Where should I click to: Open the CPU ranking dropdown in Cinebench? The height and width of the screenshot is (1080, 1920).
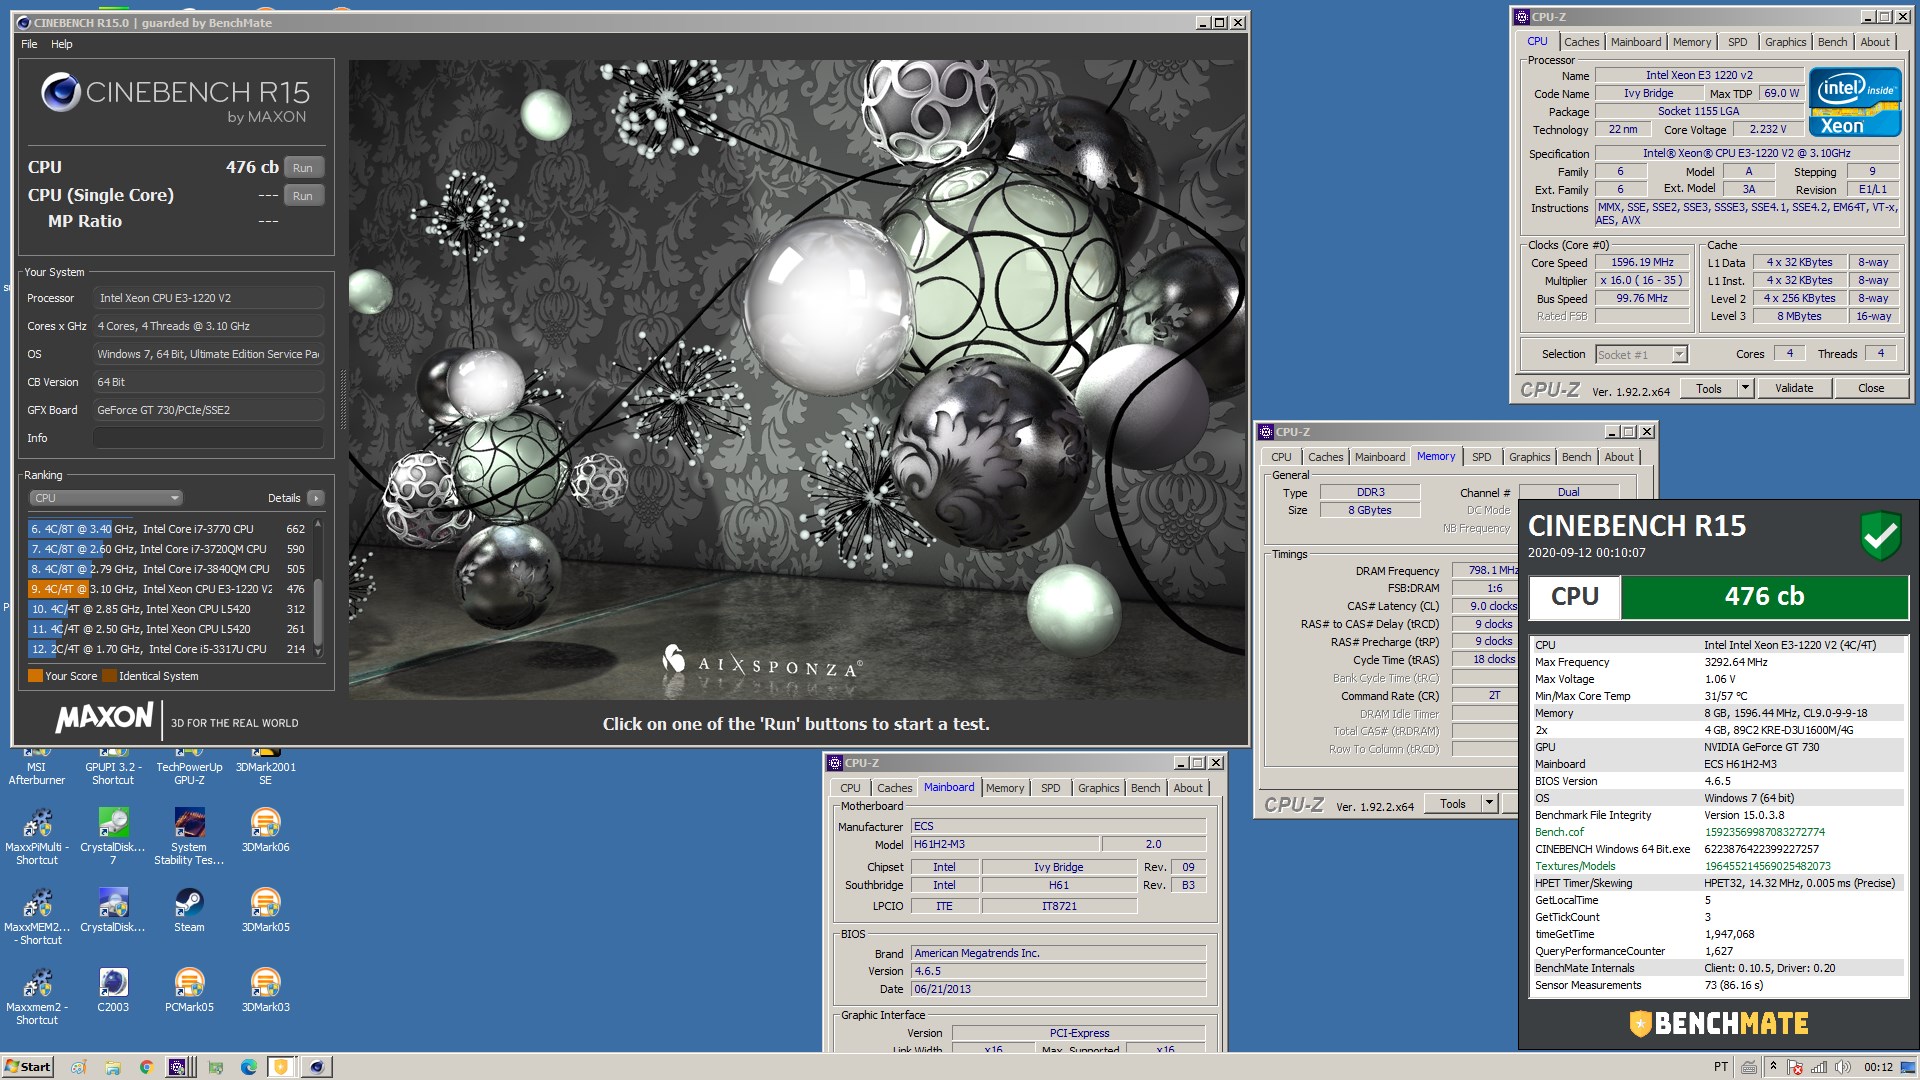[105, 498]
